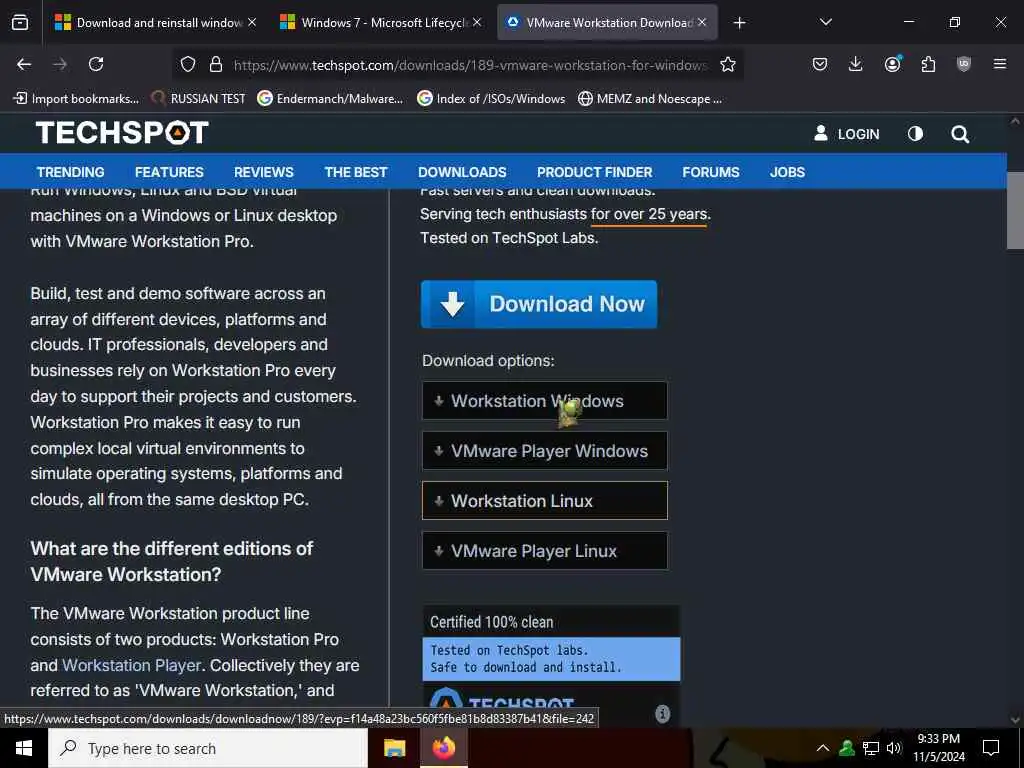Image resolution: width=1024 pixels, height=768 pixels.
Task: Click the TechSpot search magnifier icon
Action: pyautogui.click(x=960, y=135)
